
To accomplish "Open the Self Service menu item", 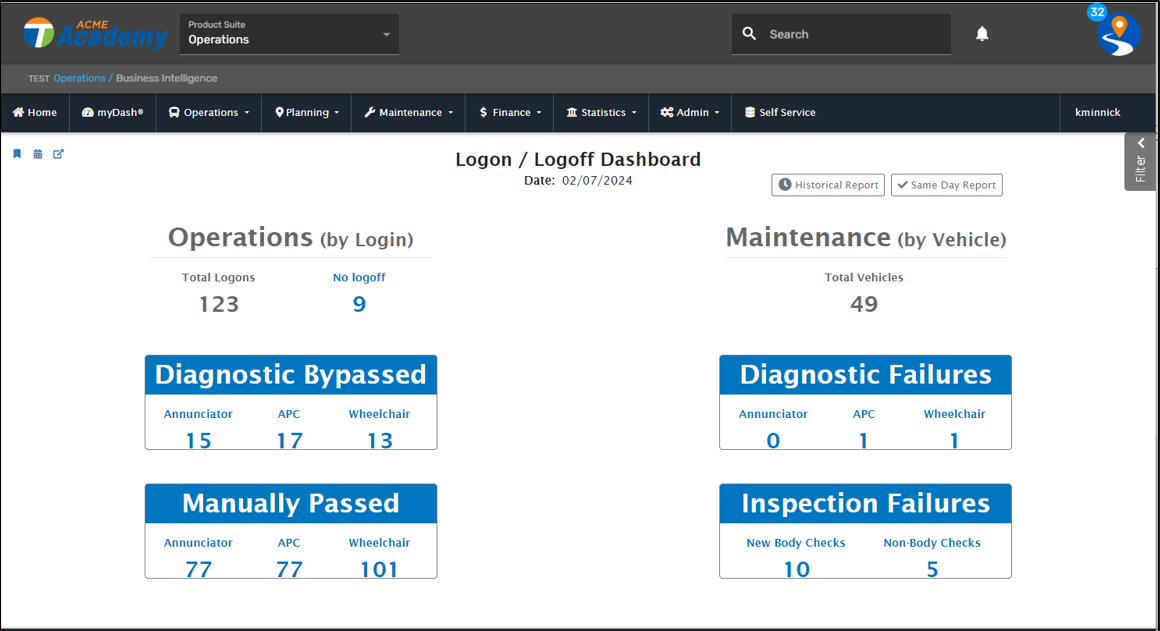I will coord(780,113).
